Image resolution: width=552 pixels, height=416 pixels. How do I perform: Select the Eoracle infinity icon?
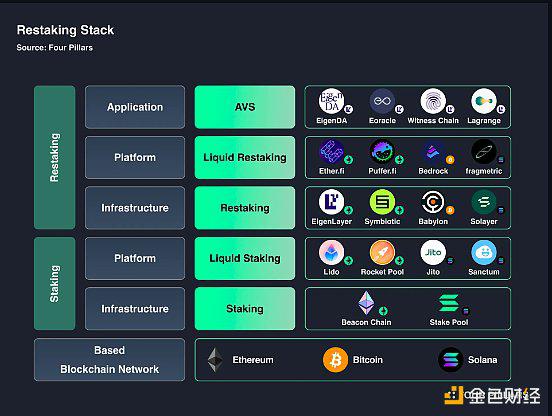tap(382, 101)
